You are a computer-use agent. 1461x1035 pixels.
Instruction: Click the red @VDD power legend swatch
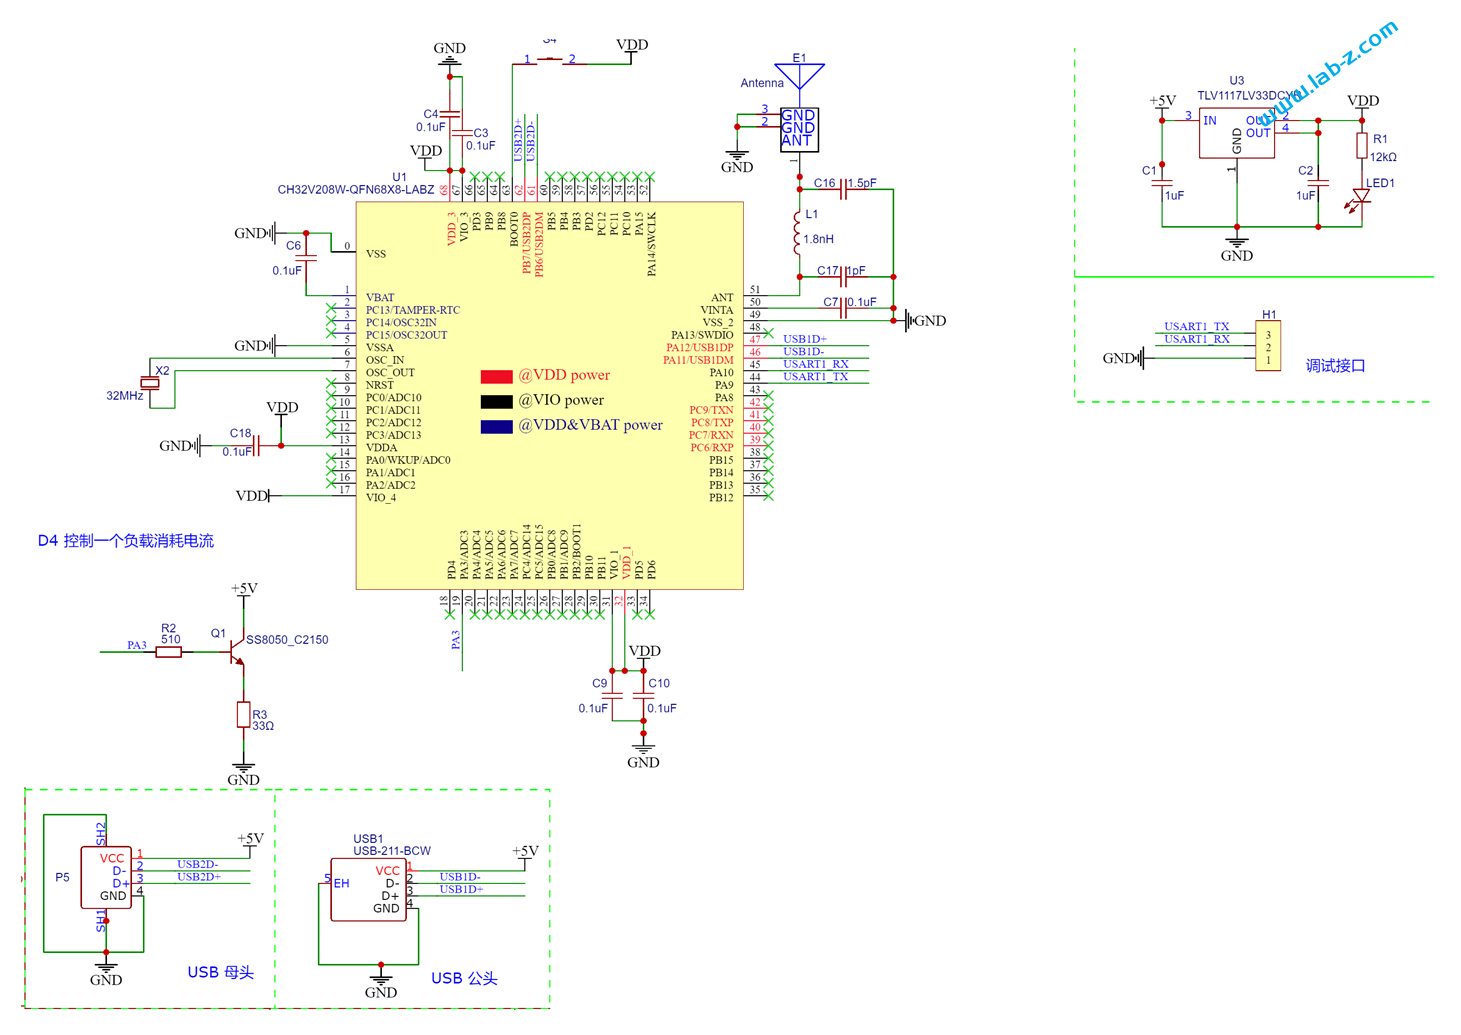[x=497, y=376]
